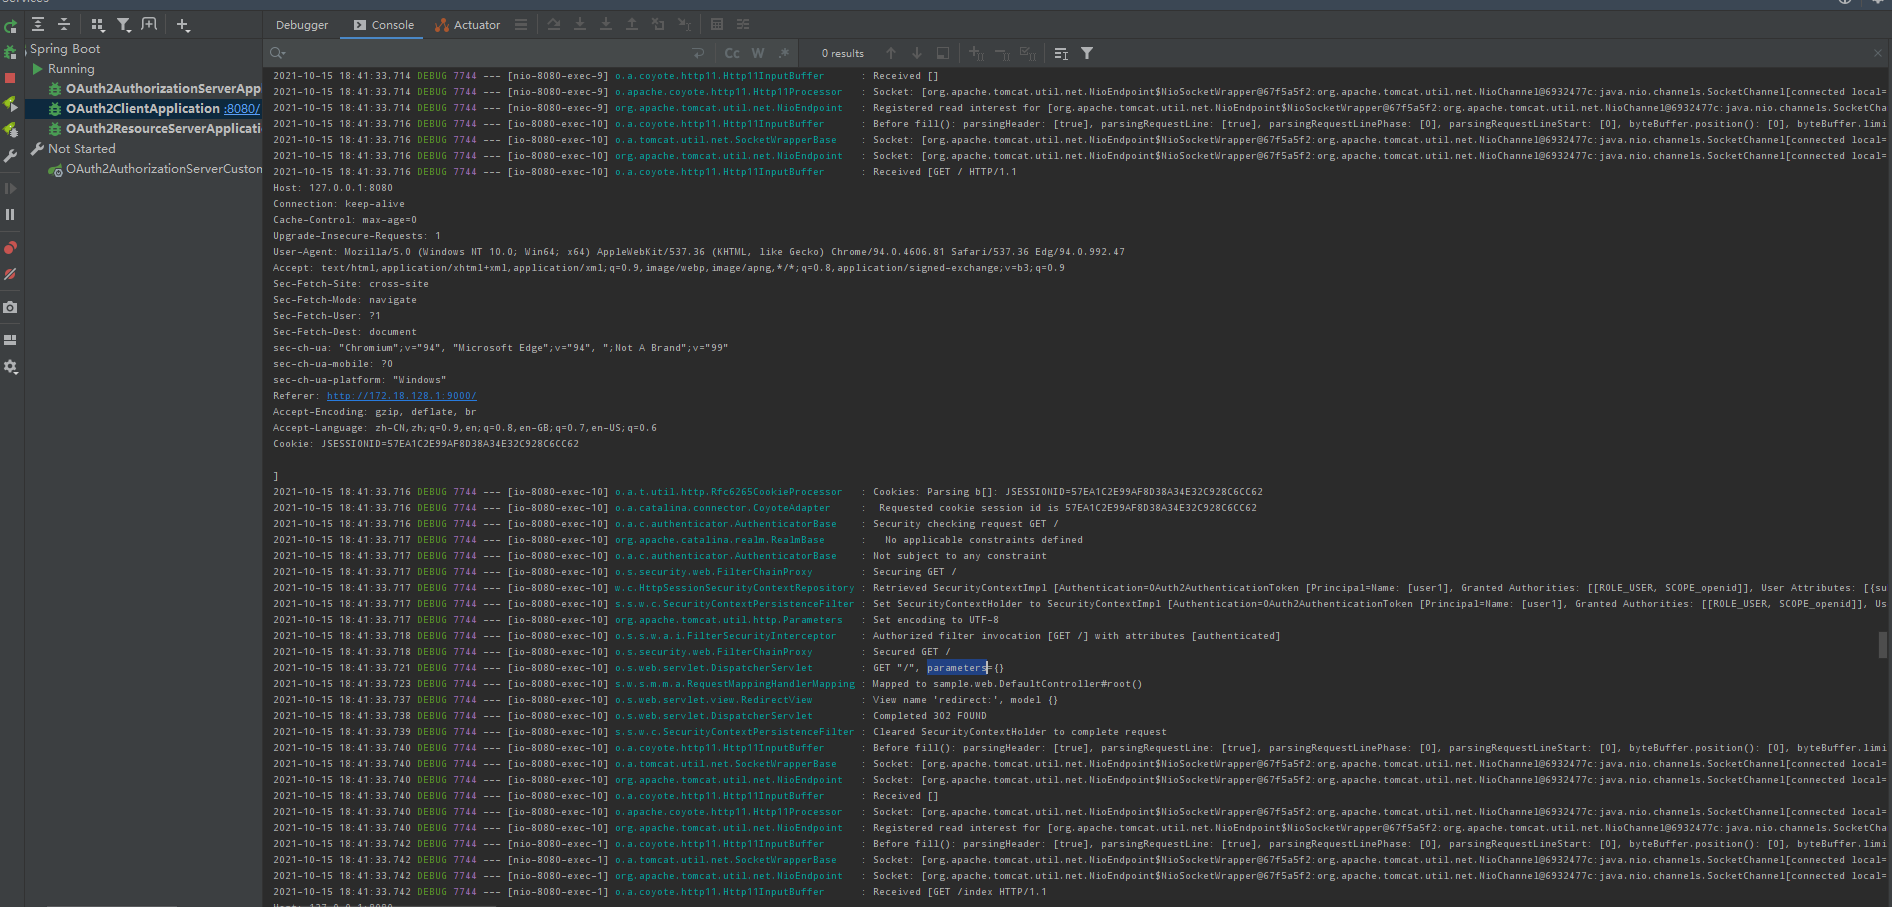Image resolution: width=1892 pixels, height=907 pixels.
Task: Switch to Debugger tab
Action: click(302, 25)
